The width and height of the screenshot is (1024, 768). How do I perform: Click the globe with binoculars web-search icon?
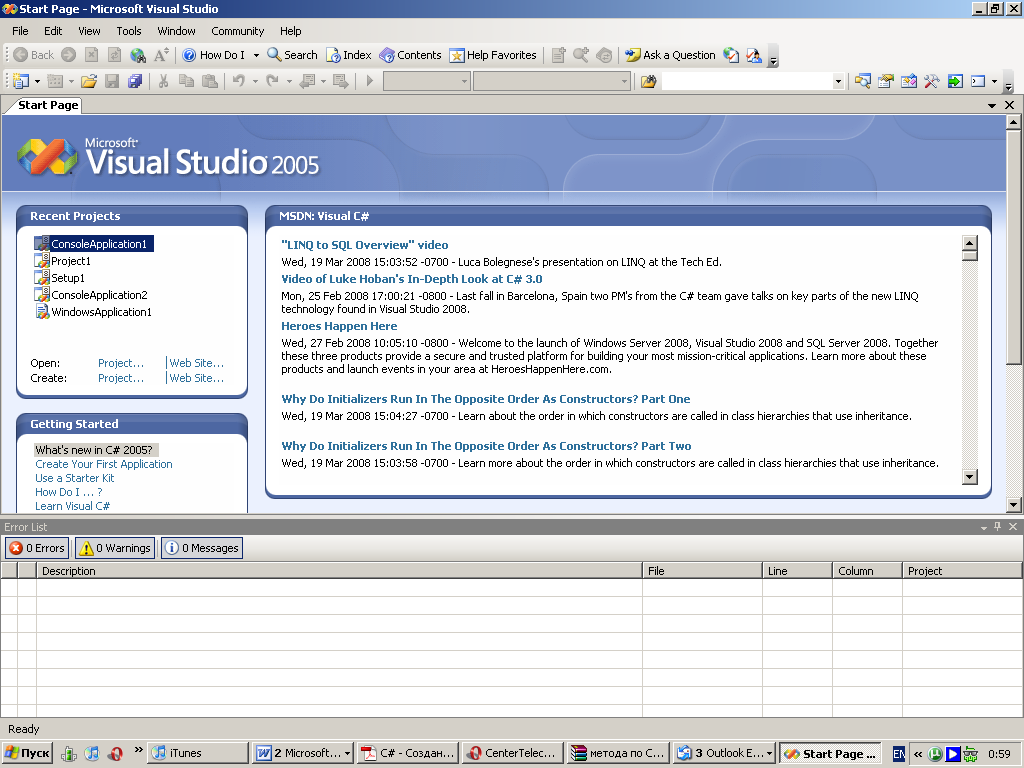(x=138, y=55)
